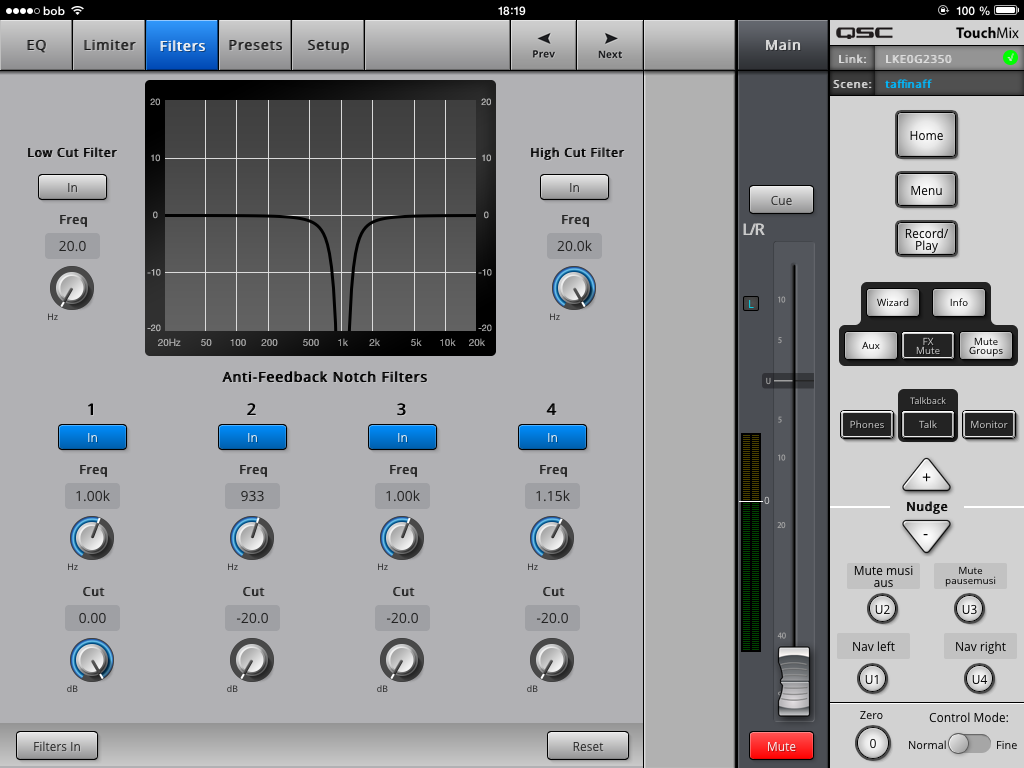
Task: Click the L/R main fader handle
Action: [794, 682]
